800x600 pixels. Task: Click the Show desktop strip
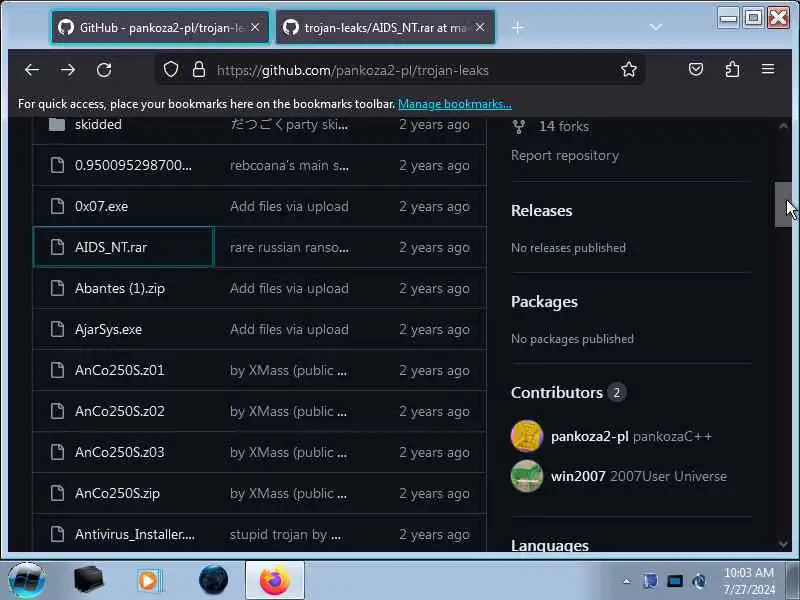point(793,580)
